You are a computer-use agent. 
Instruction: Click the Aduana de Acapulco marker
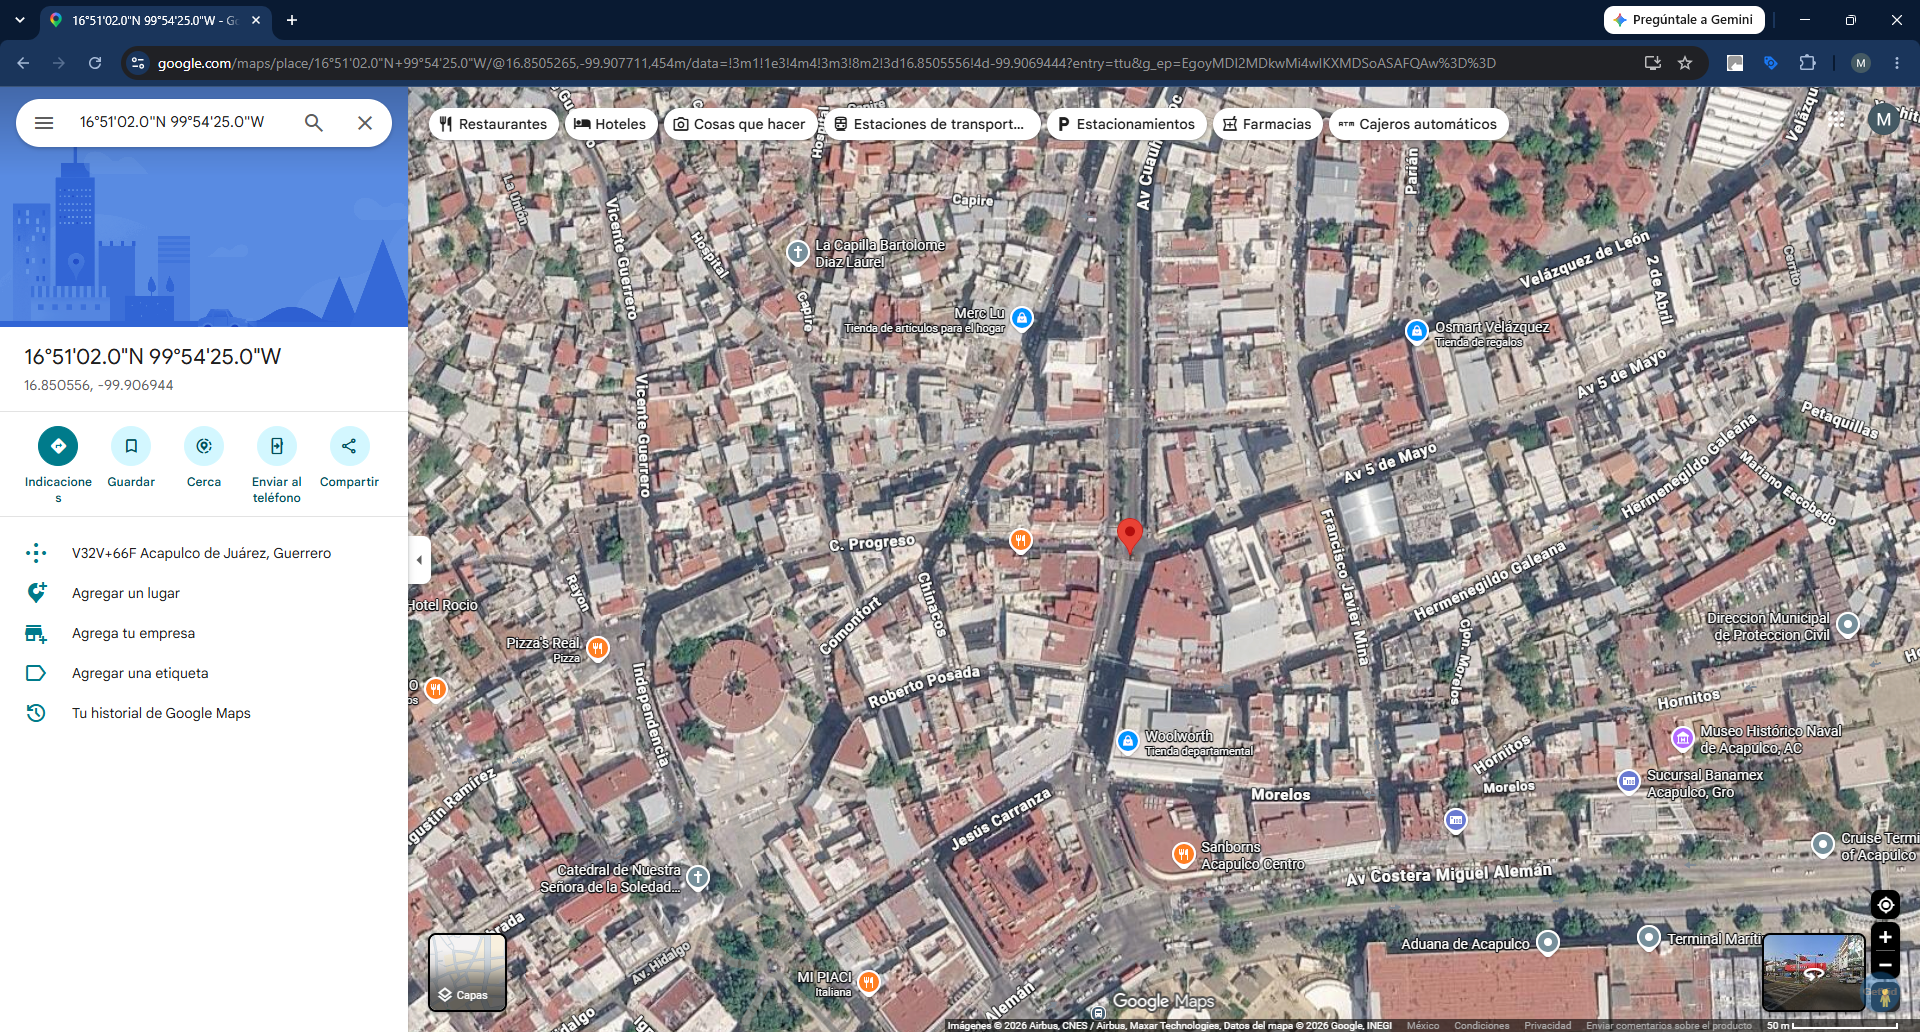1548,942
